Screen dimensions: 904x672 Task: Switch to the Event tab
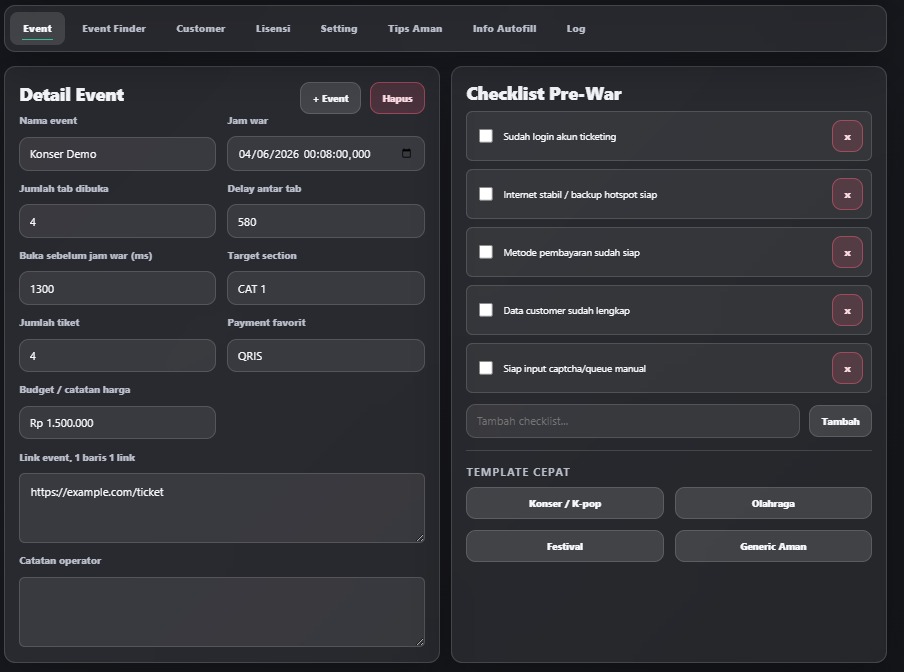click(x=37, y=28)
